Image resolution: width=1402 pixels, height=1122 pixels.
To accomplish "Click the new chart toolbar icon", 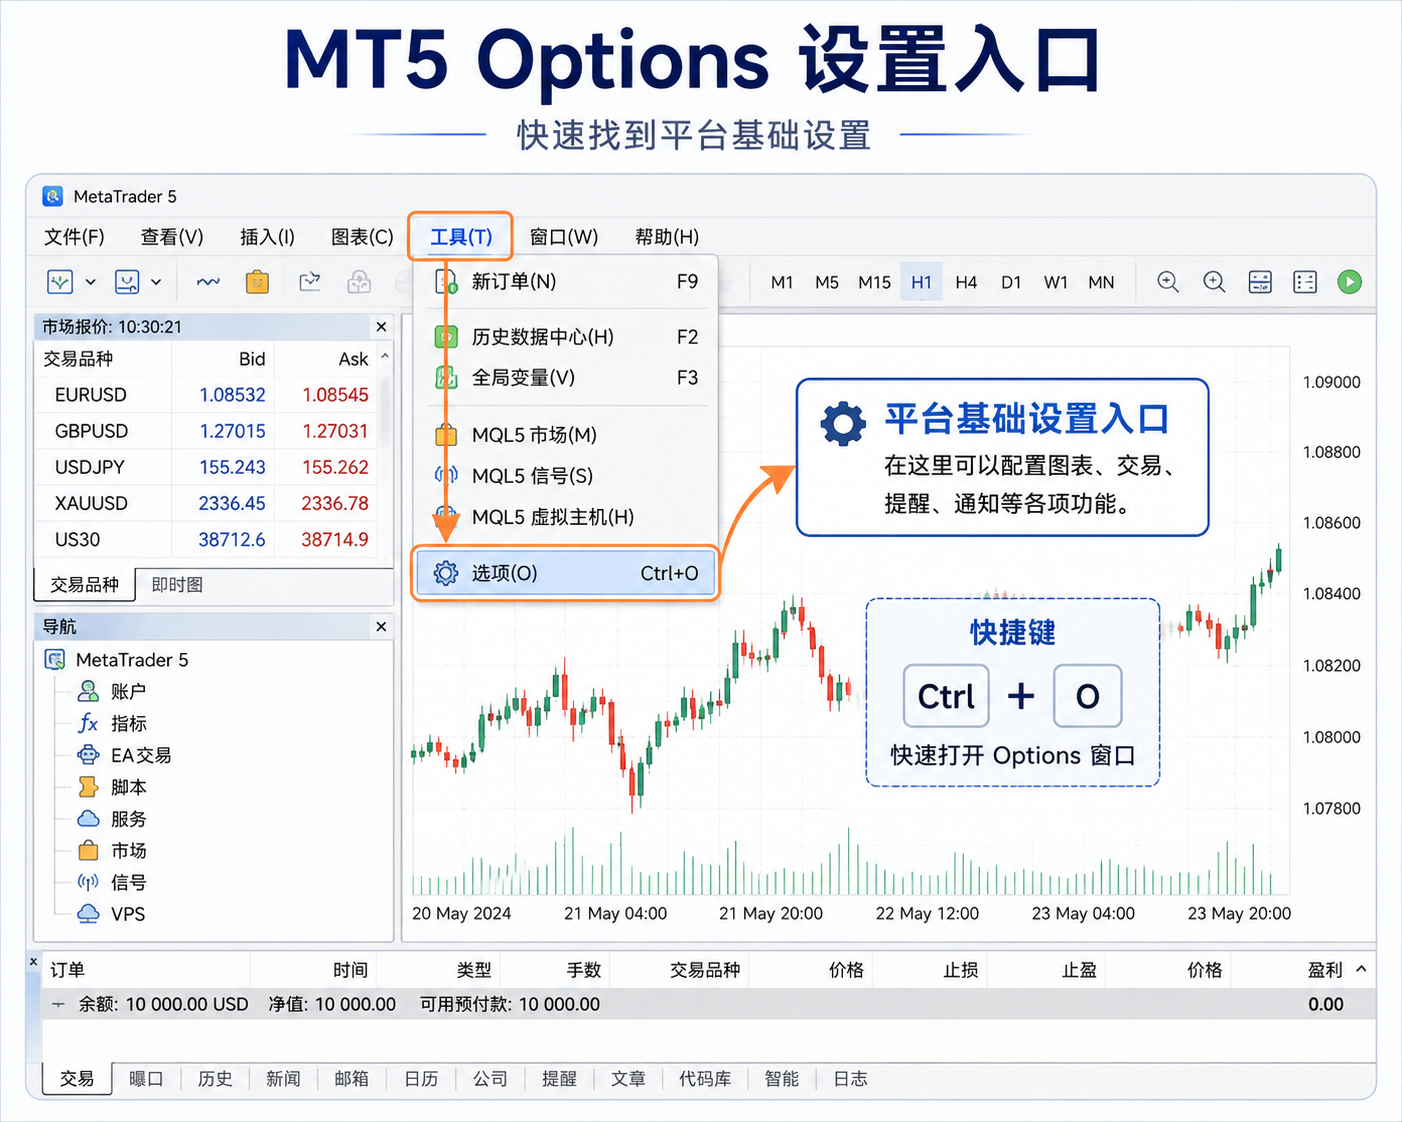I will click(x=60, y=282).
